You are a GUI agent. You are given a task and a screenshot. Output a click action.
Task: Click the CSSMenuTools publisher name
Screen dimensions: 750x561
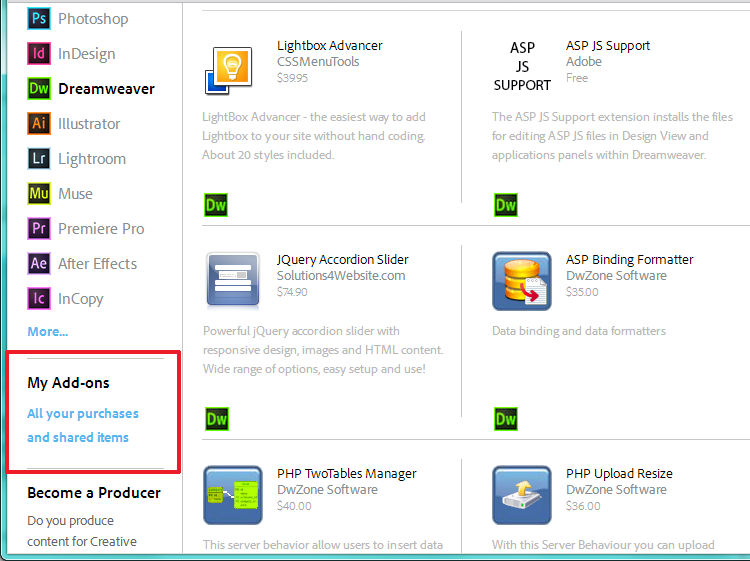point(318,62)
